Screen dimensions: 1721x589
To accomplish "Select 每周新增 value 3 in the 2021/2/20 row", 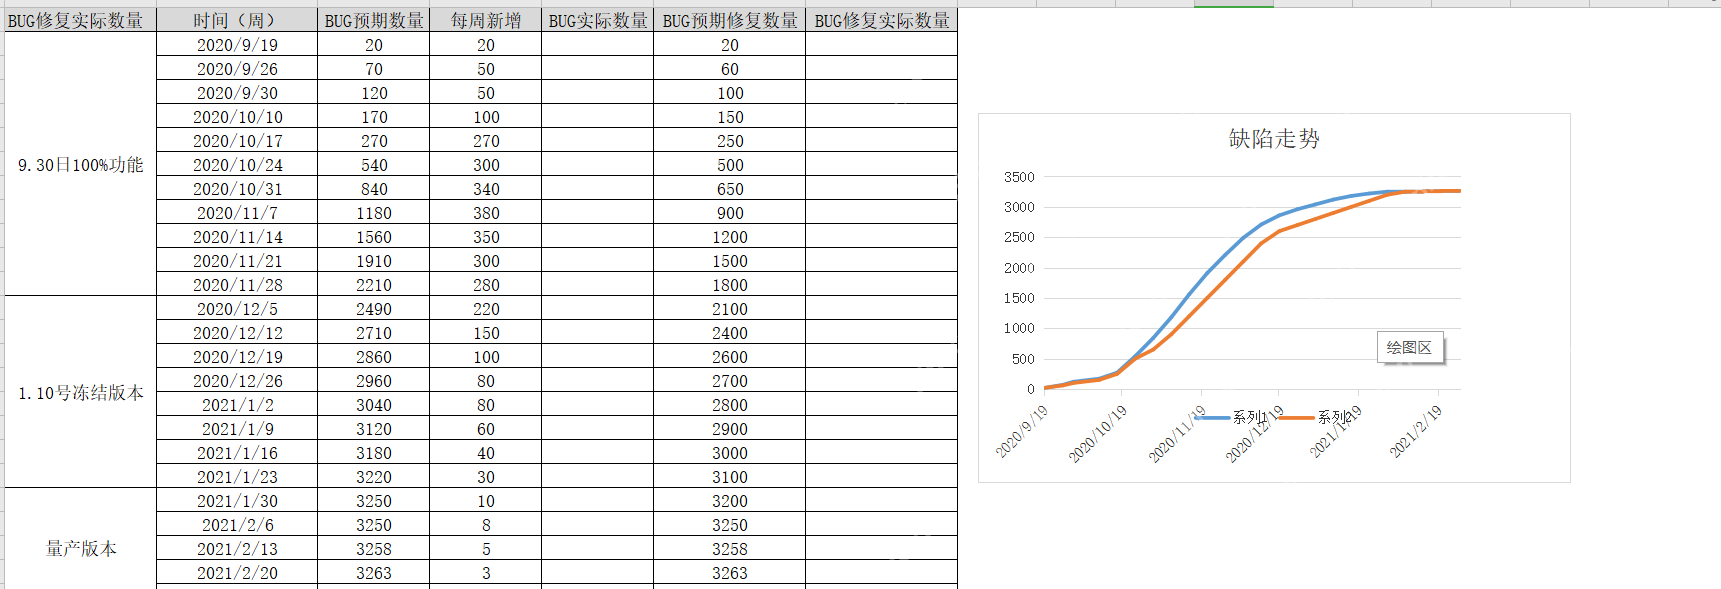I will (x=486, y=573).
